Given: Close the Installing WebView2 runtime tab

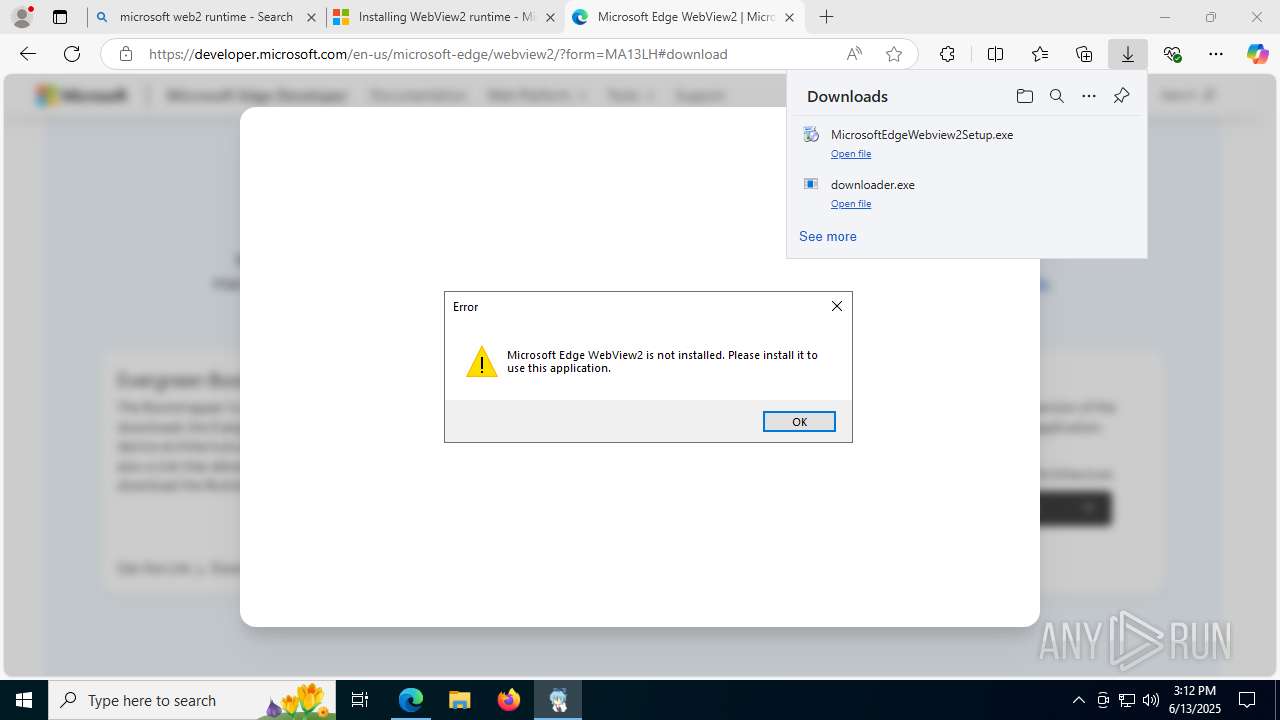Looking at the screenshot, I should [550, 17].
